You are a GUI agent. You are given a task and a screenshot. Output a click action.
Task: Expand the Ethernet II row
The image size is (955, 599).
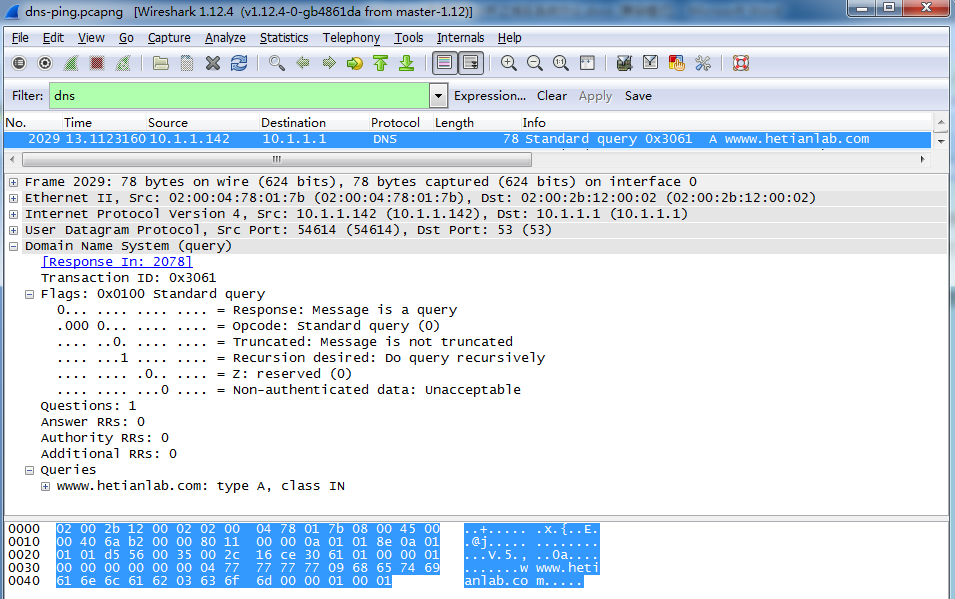point(13,198)
